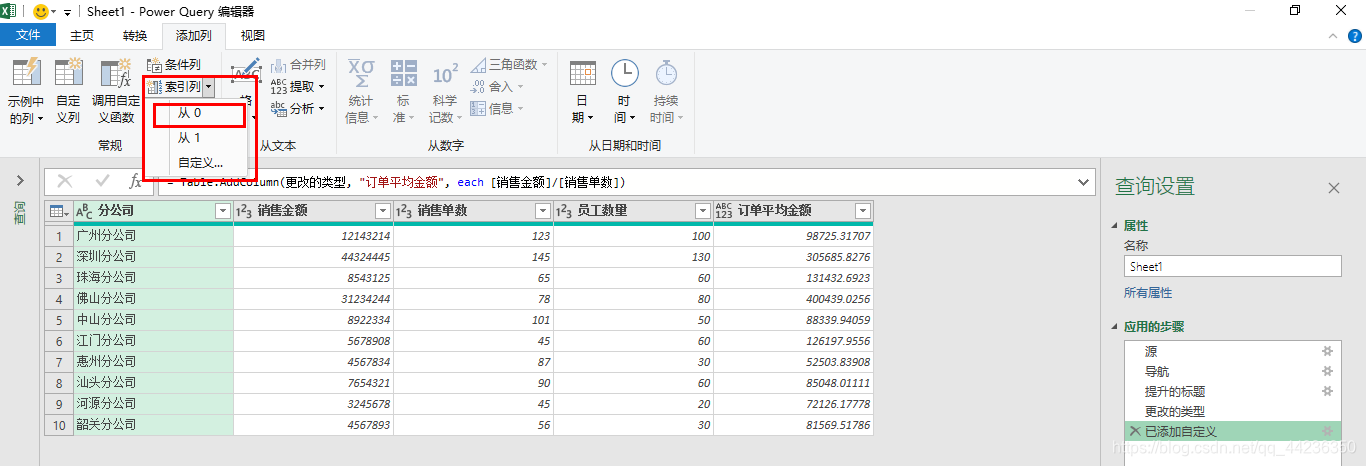Image resolution: width=1366 pixels, height=466 pixels.
Task: Switch to the 转换 ribbon tab
Action: 135,36
